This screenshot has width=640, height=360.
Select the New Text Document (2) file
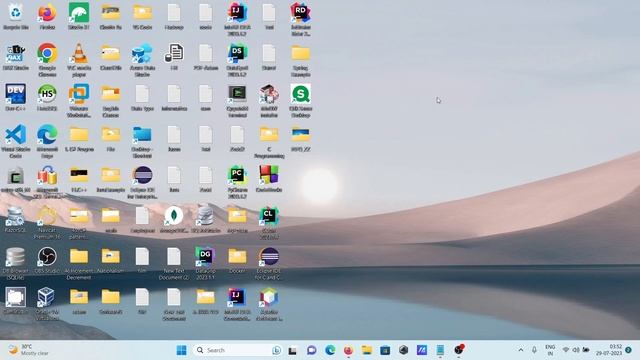174,263
